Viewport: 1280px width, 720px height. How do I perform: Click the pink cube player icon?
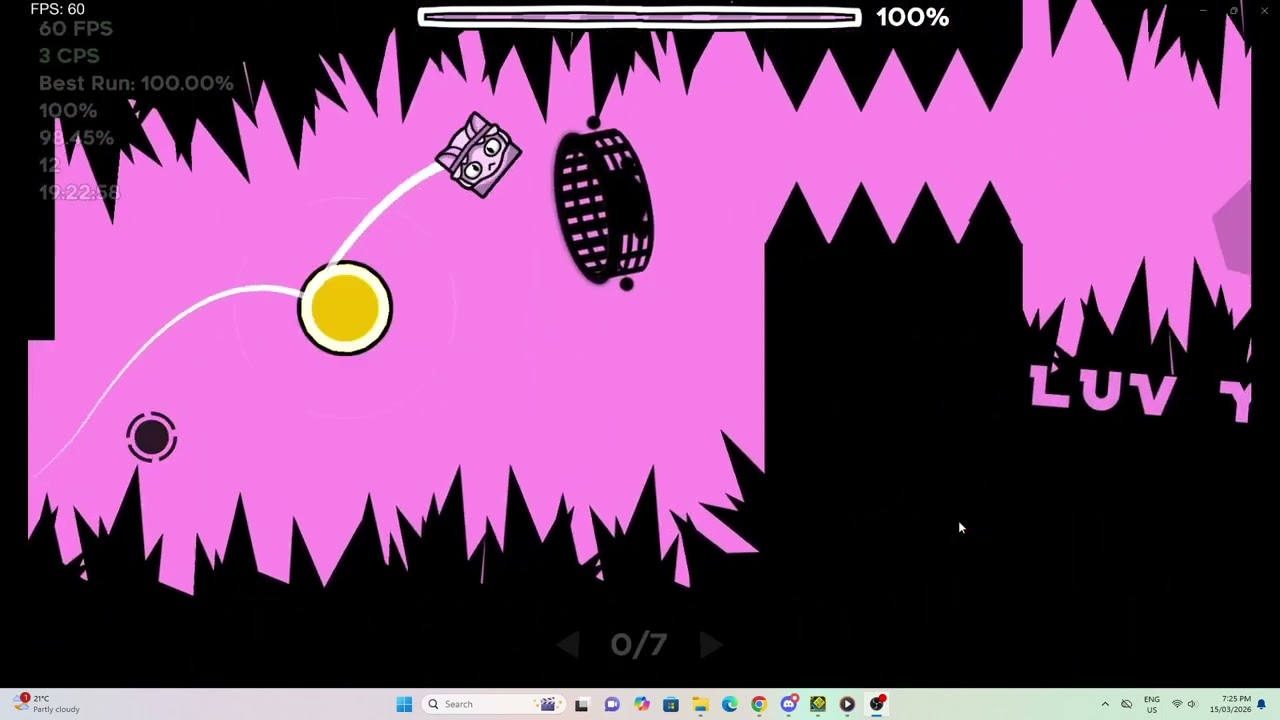click(479, 155)
